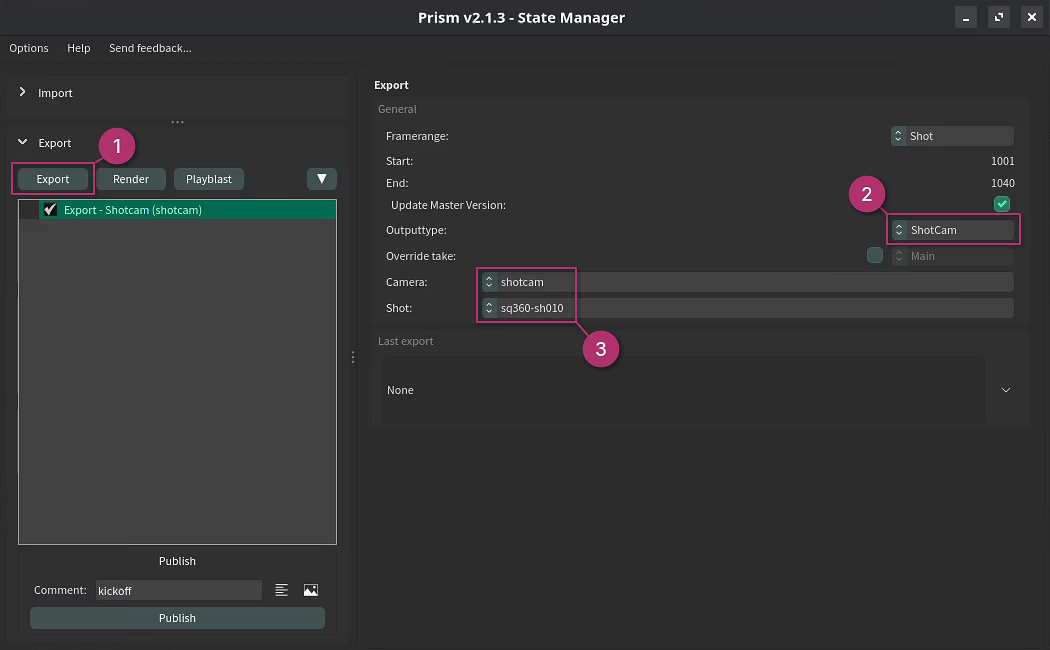Enable the Override take checkbox
The height and width of the screenshot is (650, 1050).
click(875, 255)
